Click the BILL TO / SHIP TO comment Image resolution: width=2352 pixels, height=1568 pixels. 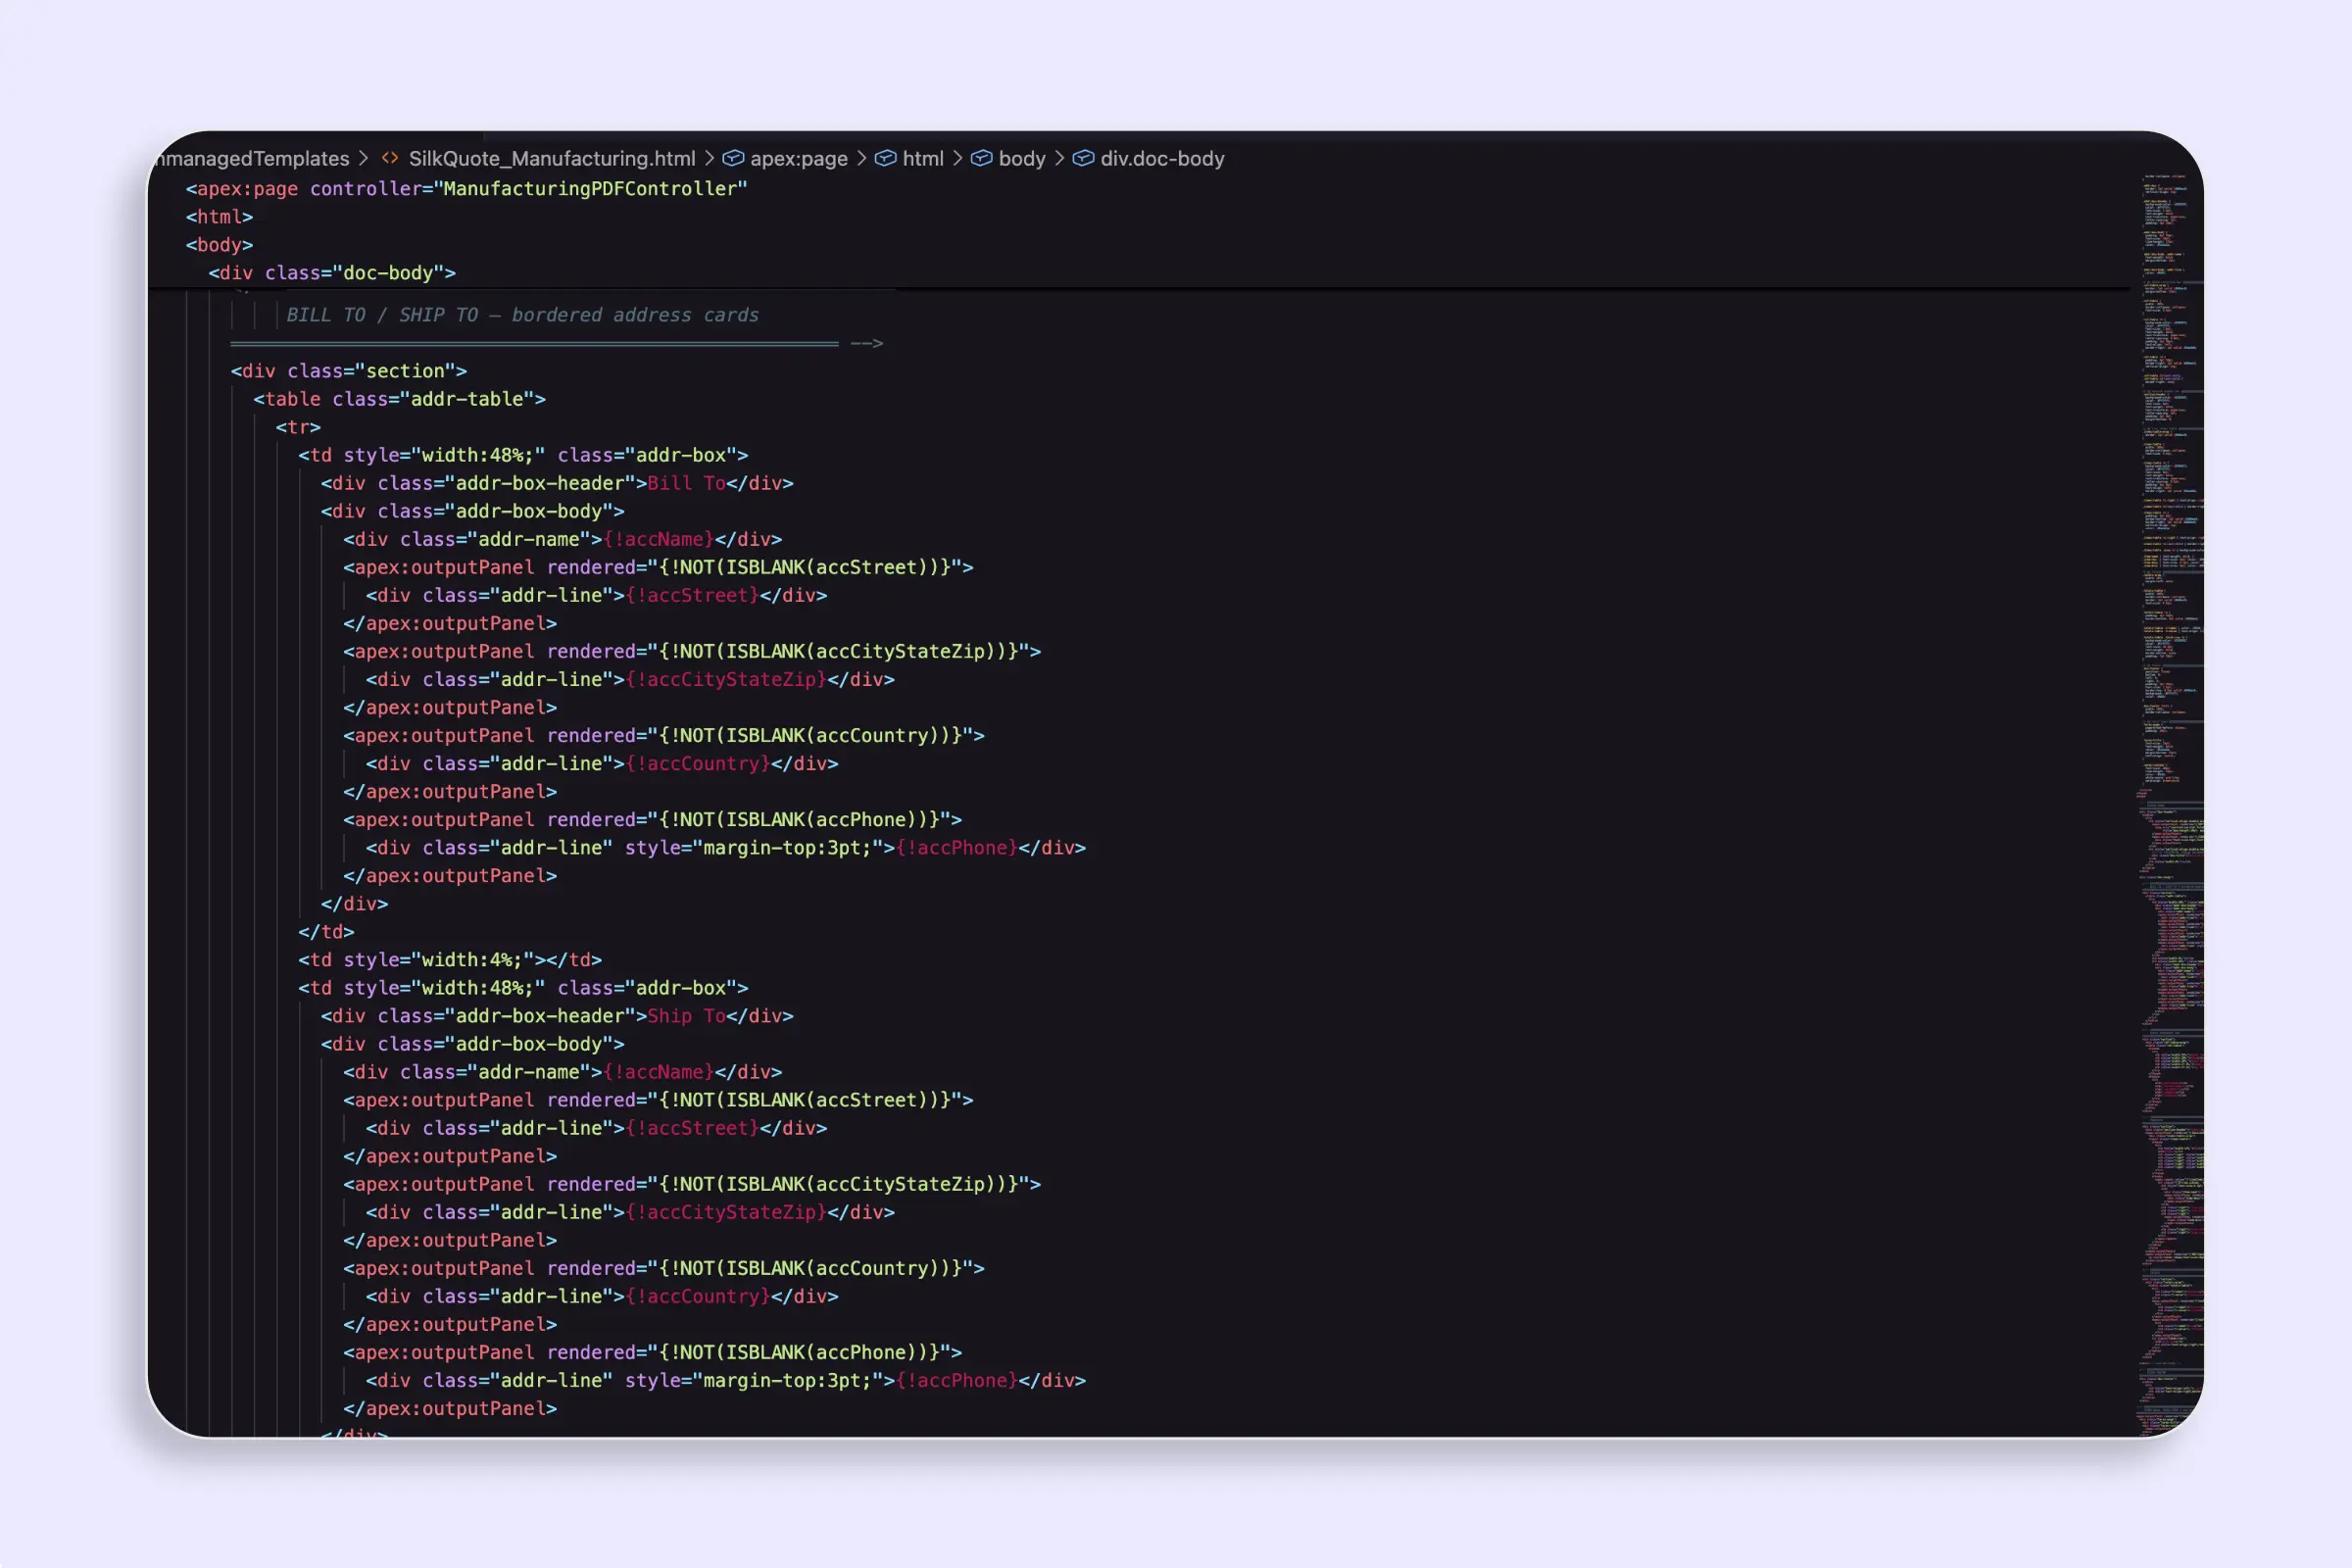pos(522,315)
